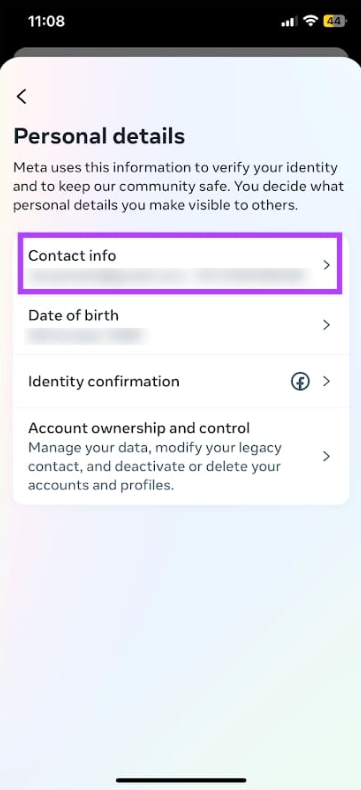The image size is (361, 790).
Task: Tap the home indicator bar at bottom
Action: (x=181, y=780)
